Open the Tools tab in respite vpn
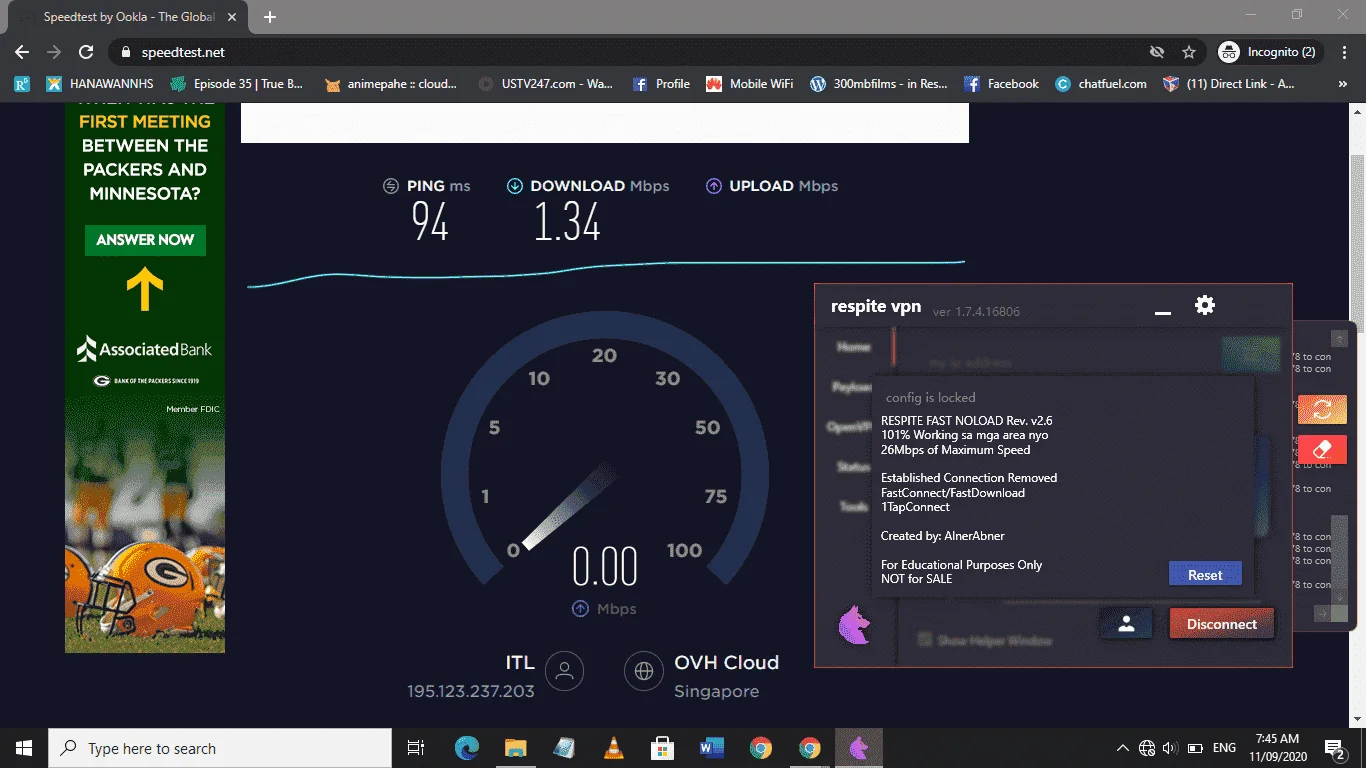The image size is (1366, 768). click(853, 506)
